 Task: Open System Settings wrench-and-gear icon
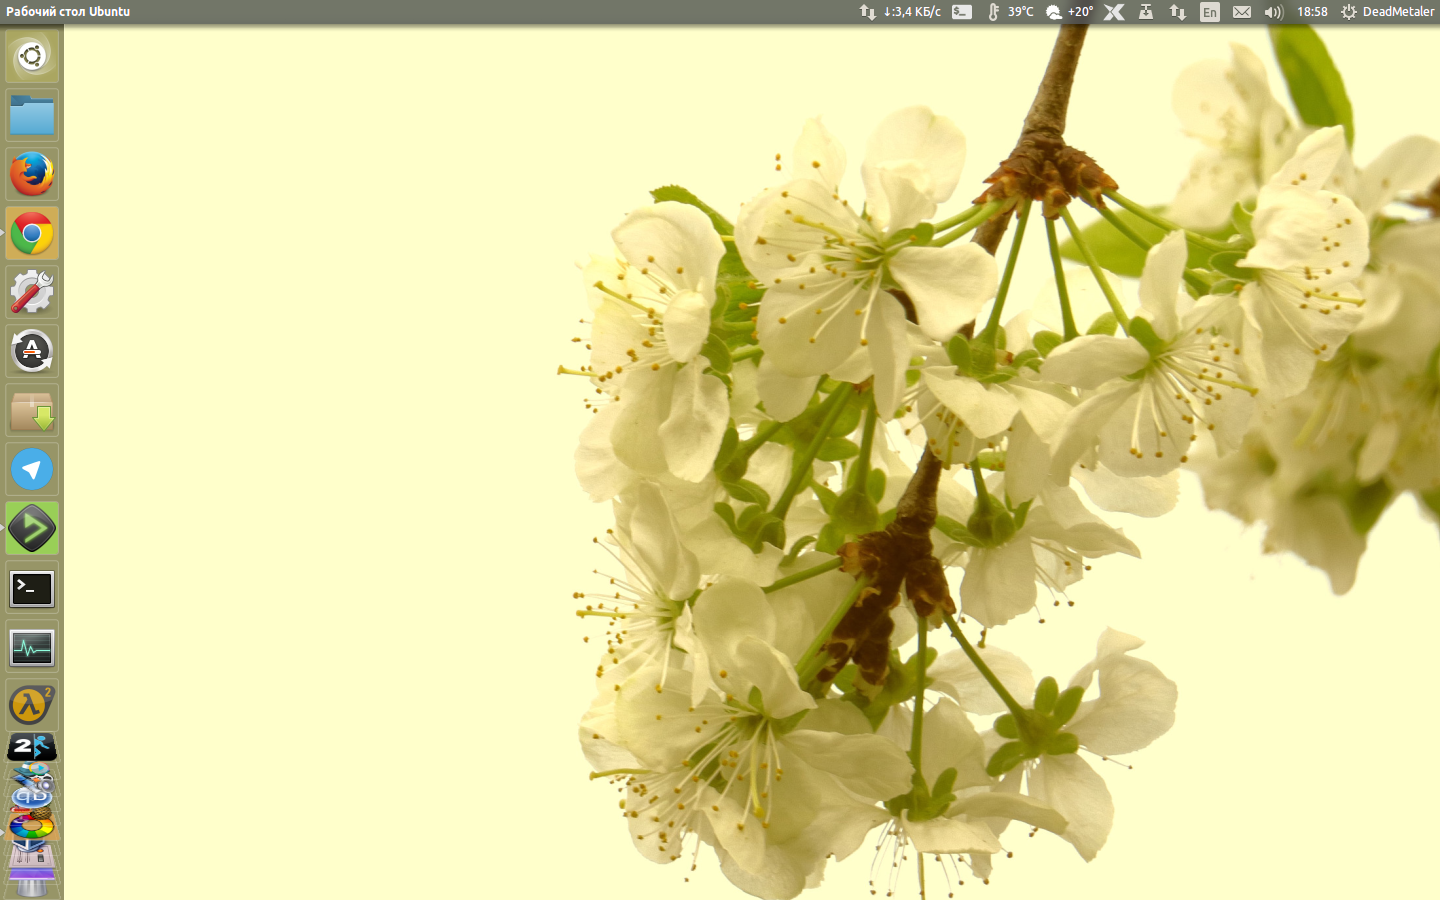pos(32,293)
